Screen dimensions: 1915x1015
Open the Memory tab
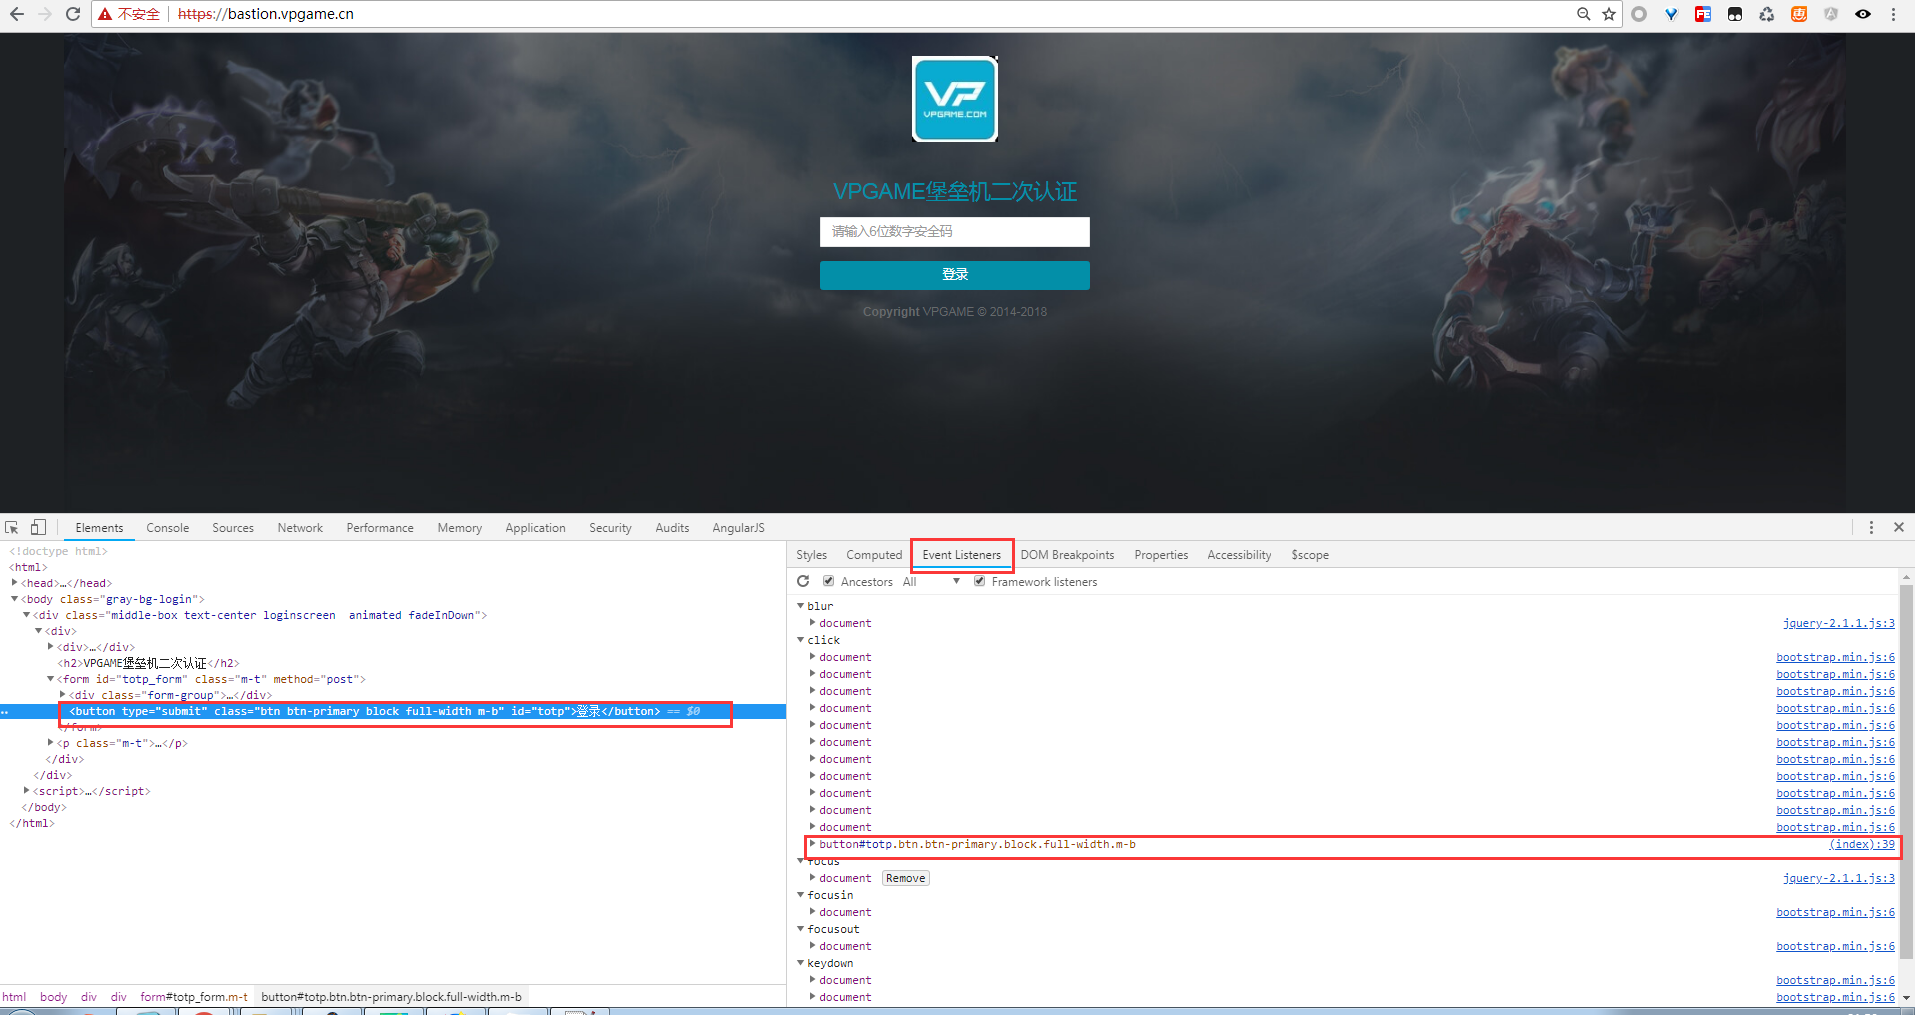[x=460, y=528]
